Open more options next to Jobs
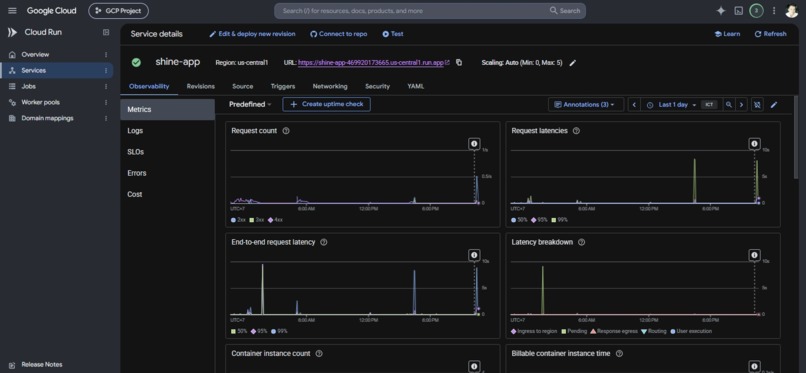806x373 pixels. 106,86
